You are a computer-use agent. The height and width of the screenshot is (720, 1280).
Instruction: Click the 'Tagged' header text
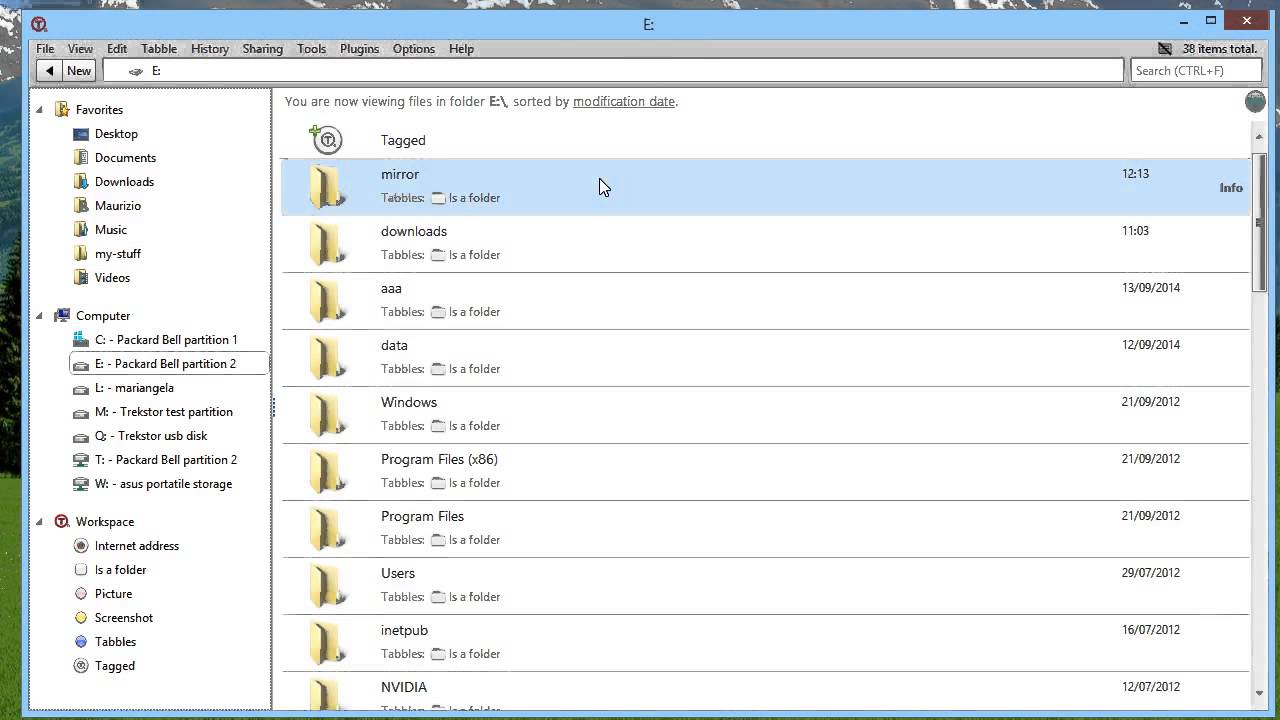[403, 140]
